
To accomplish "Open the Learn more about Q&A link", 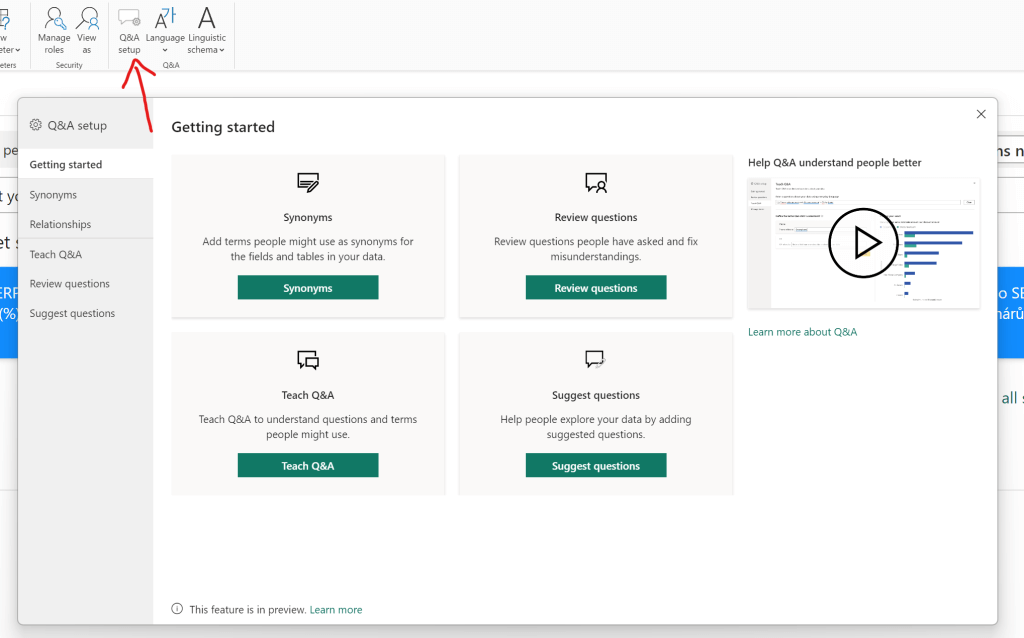I will (802, 332).
